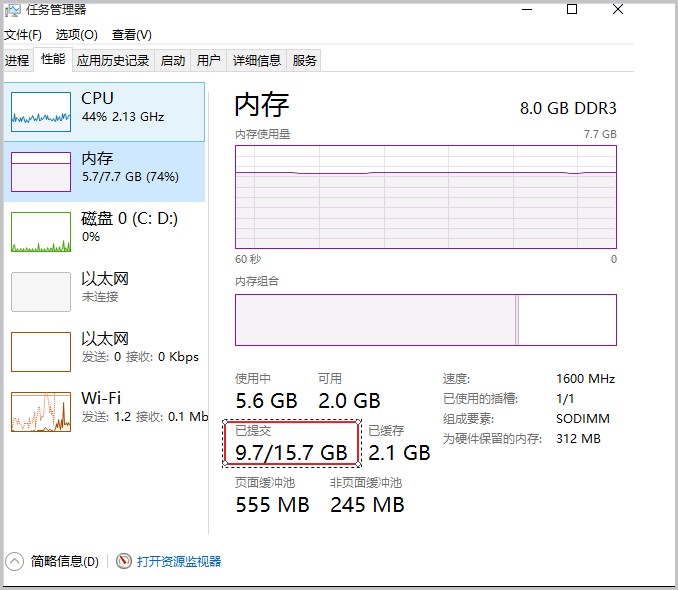Click the 非页面缓冲池 245 MB value

[368, 505]
